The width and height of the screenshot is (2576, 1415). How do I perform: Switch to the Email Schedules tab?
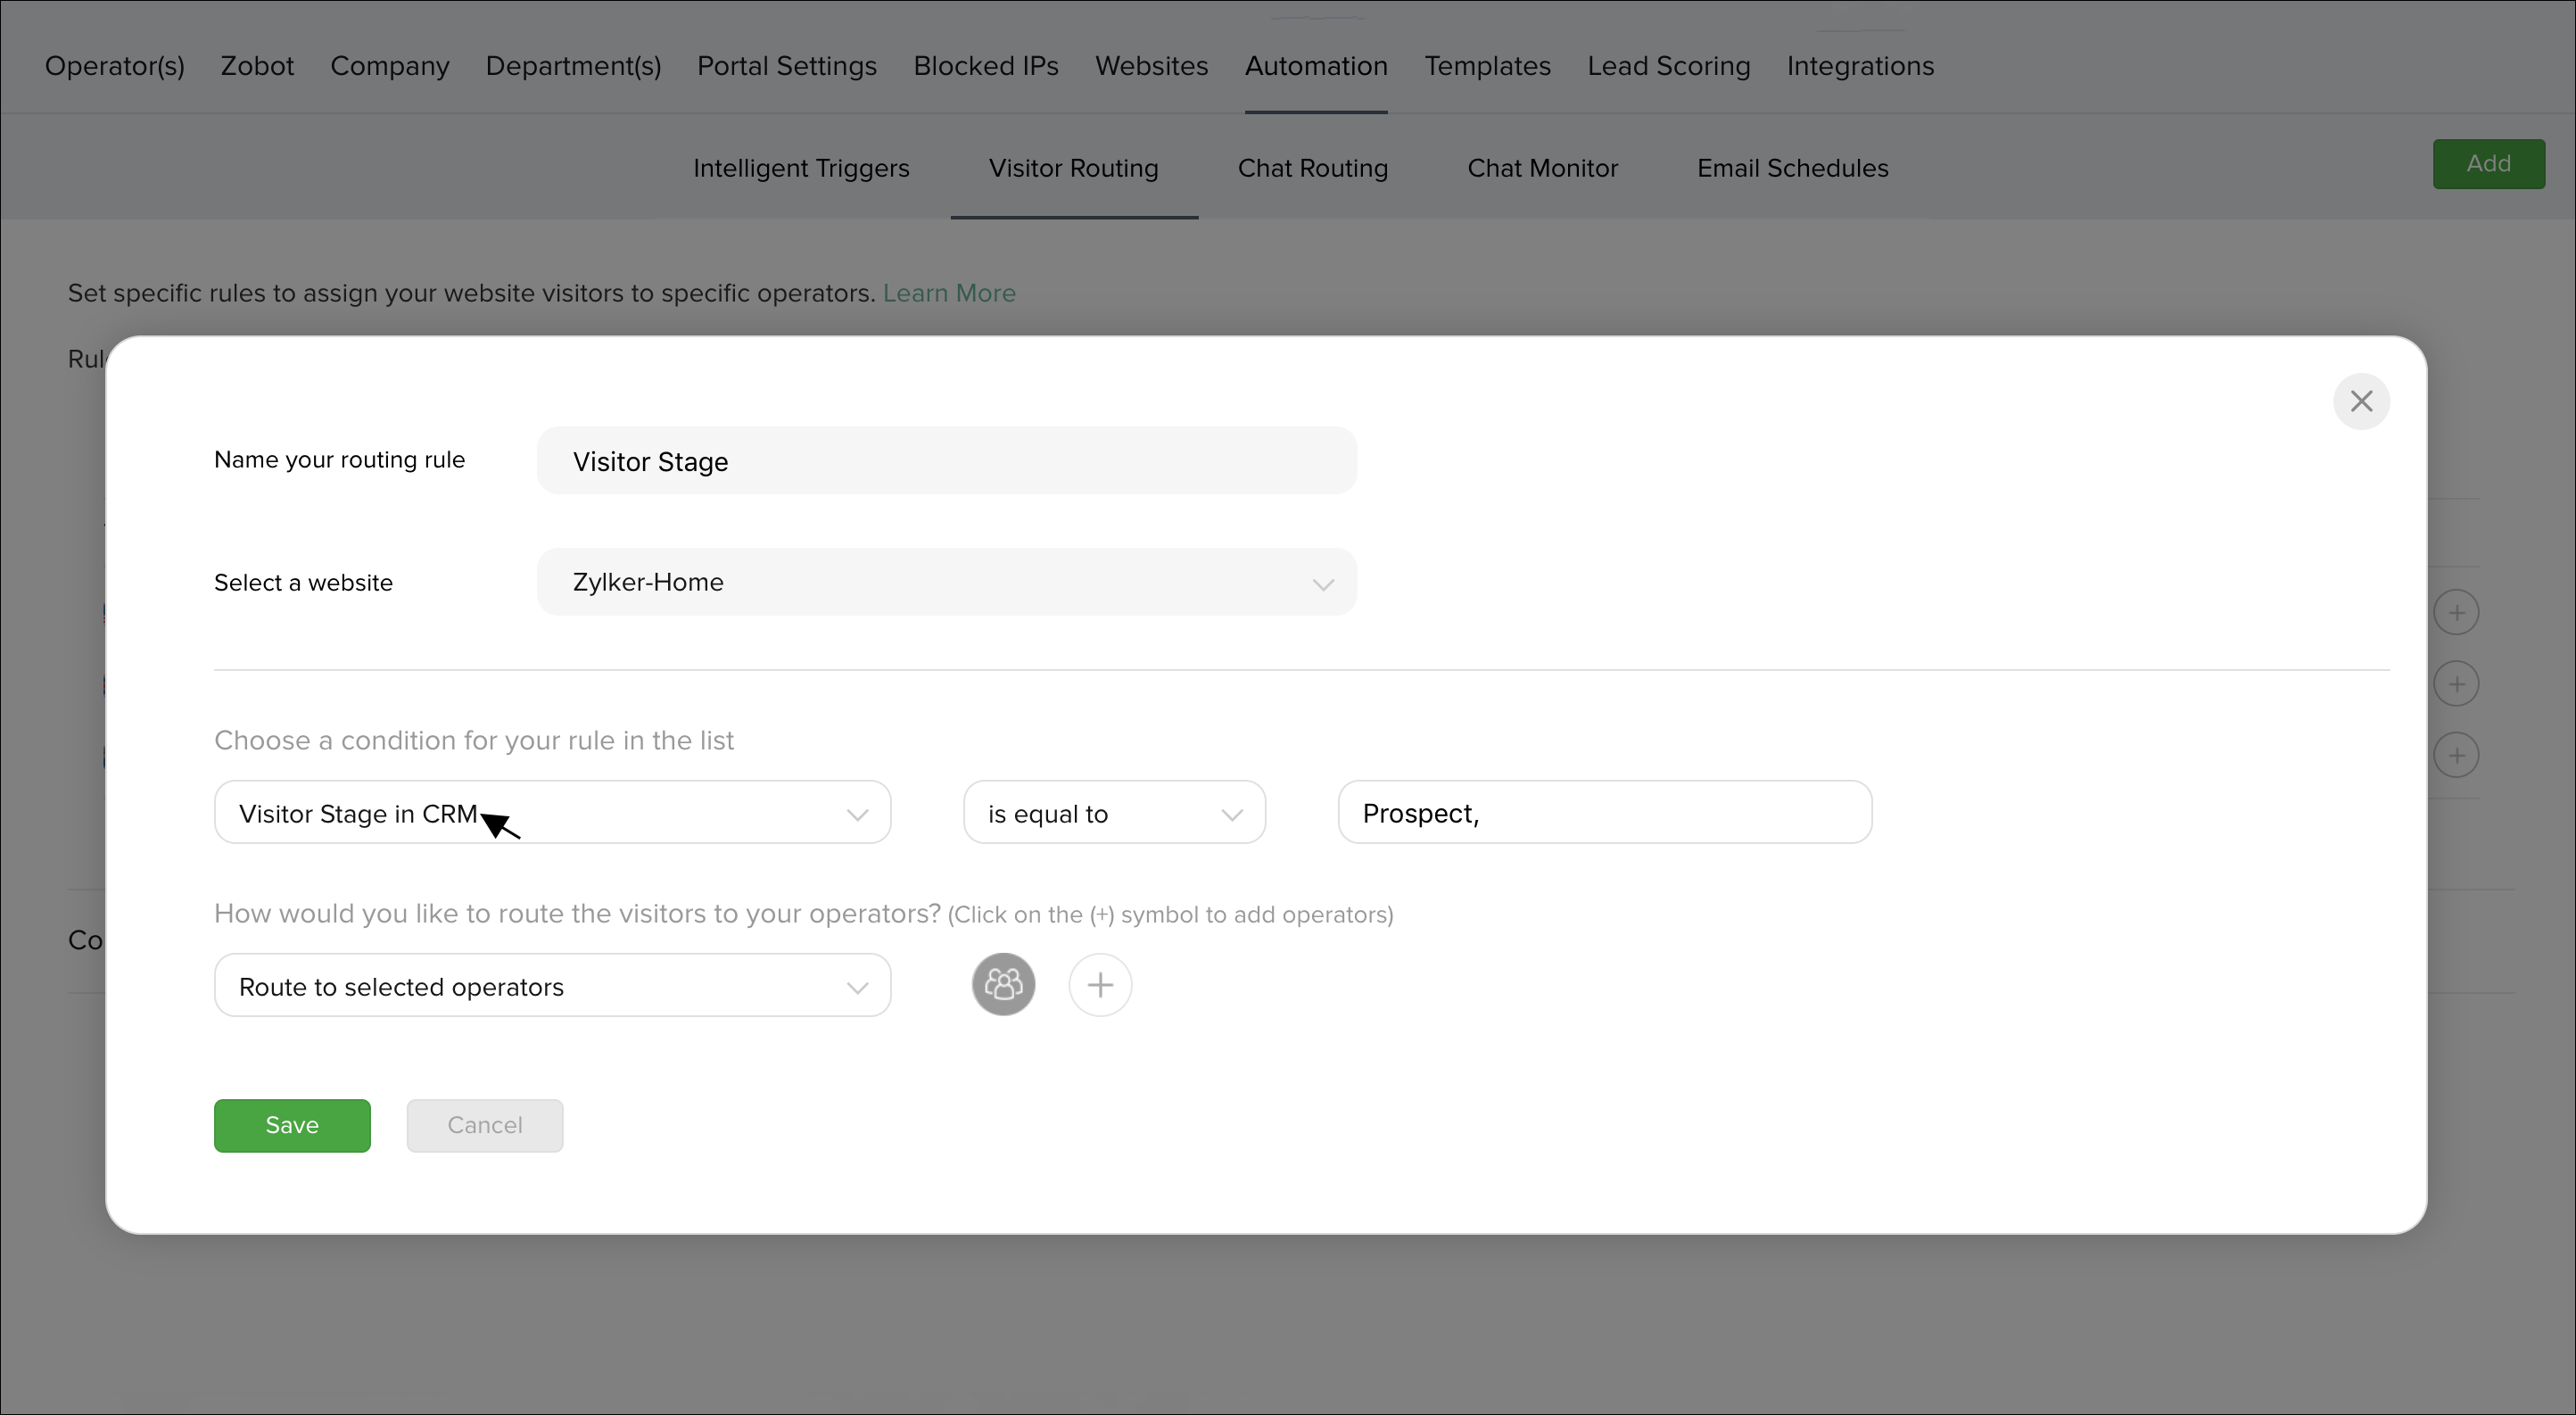[x=1792, y=168]
